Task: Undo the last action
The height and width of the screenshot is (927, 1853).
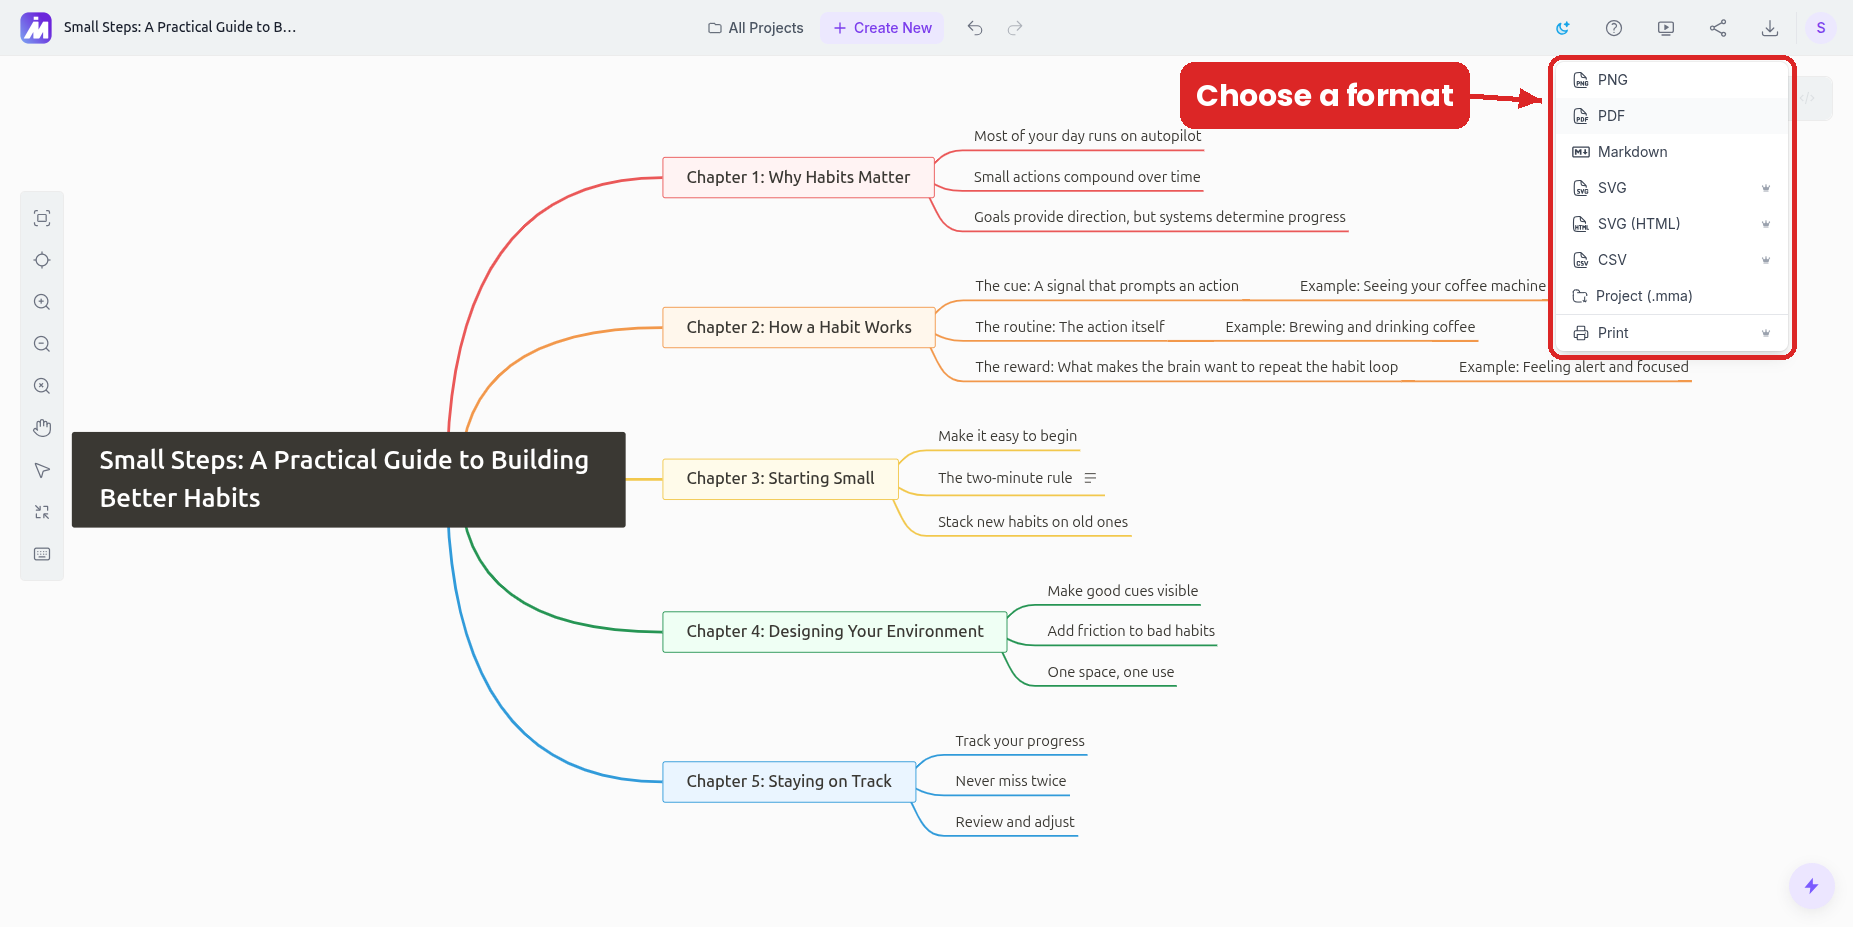Action: tap(975, 28)
